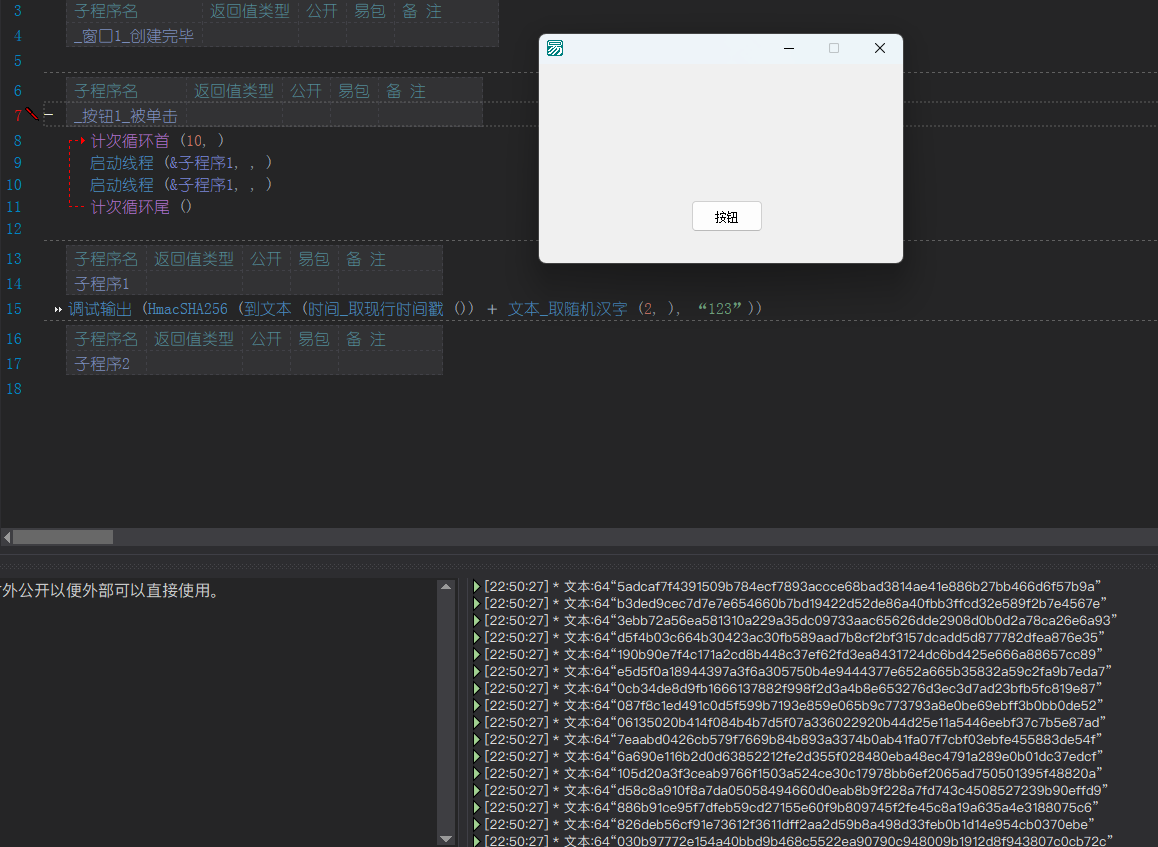Click the 公开 cell in the _按钮1_被单击 row
Viewport: 1158px width, 847px height.
coord(305,116)
